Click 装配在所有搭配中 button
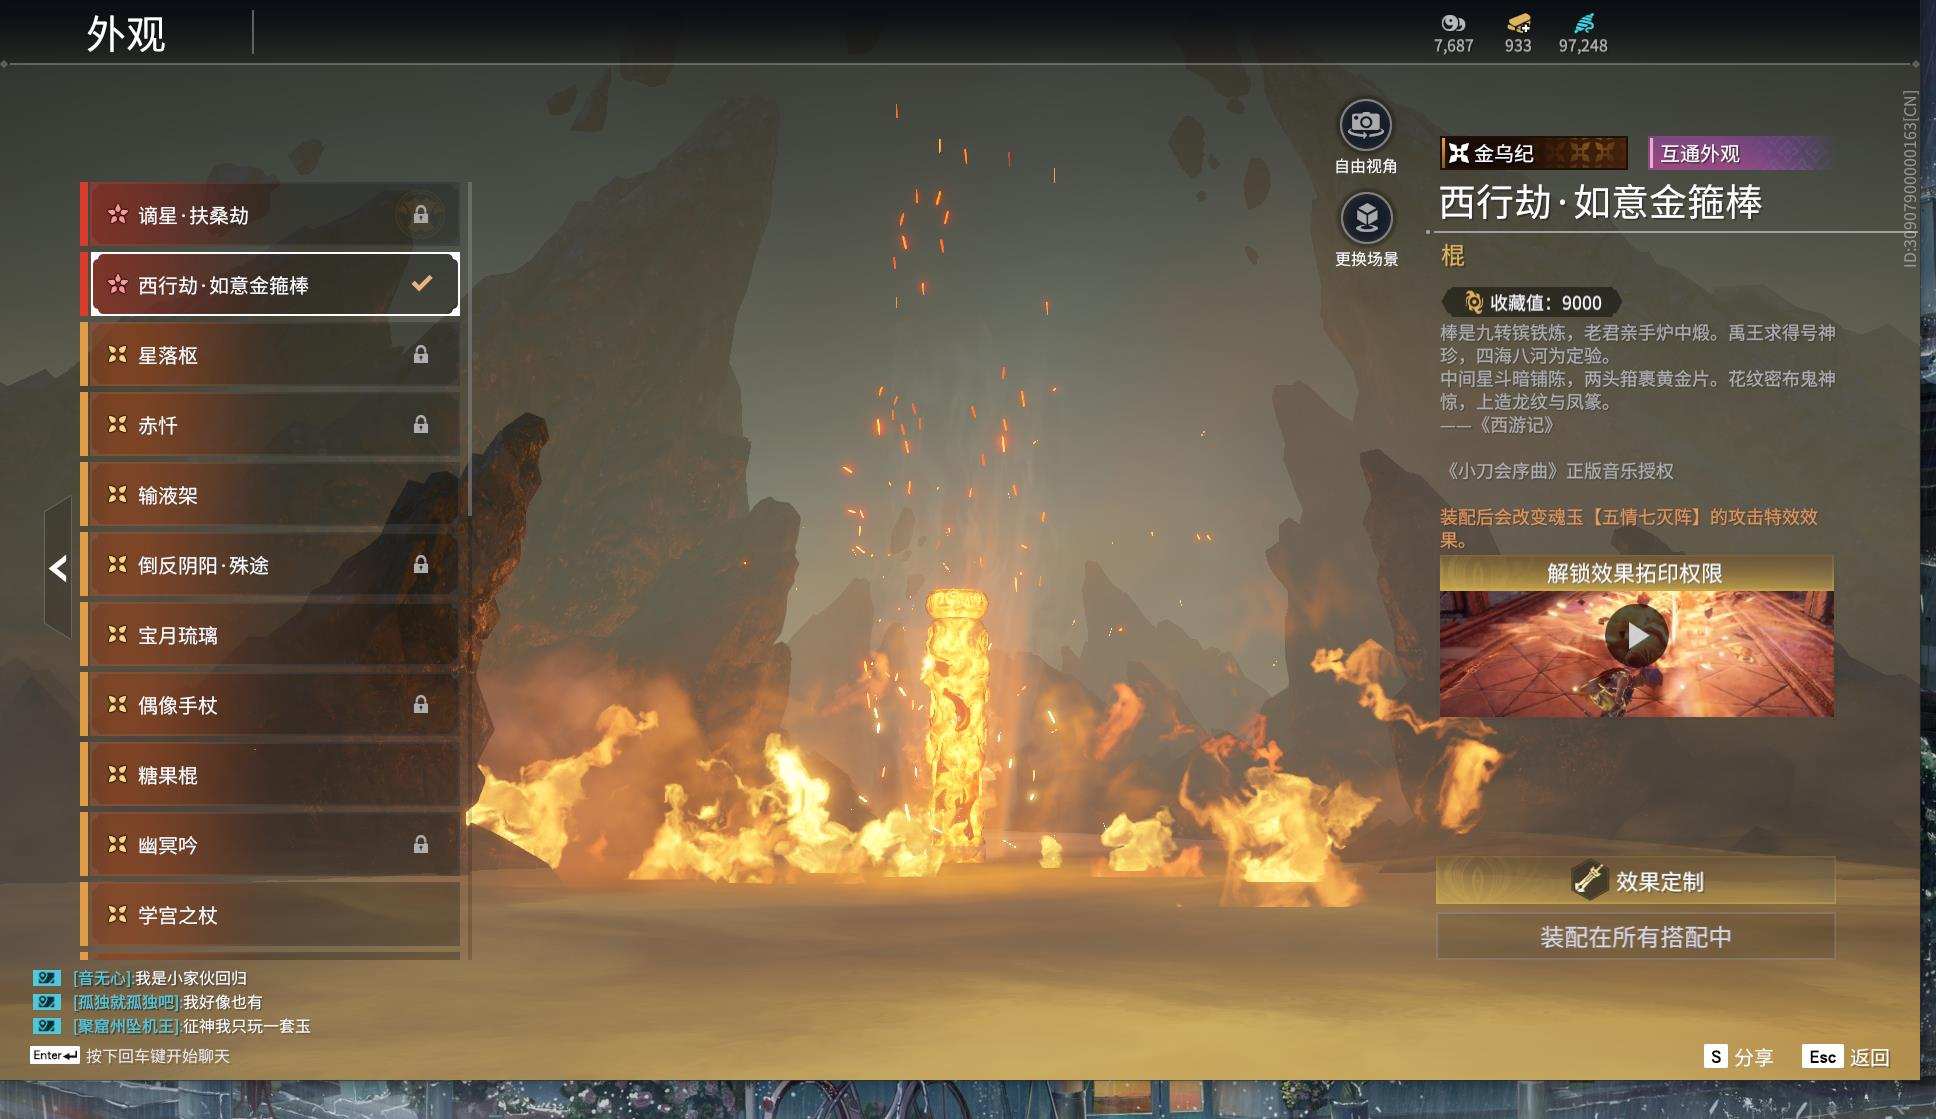 click(1636, 937)
